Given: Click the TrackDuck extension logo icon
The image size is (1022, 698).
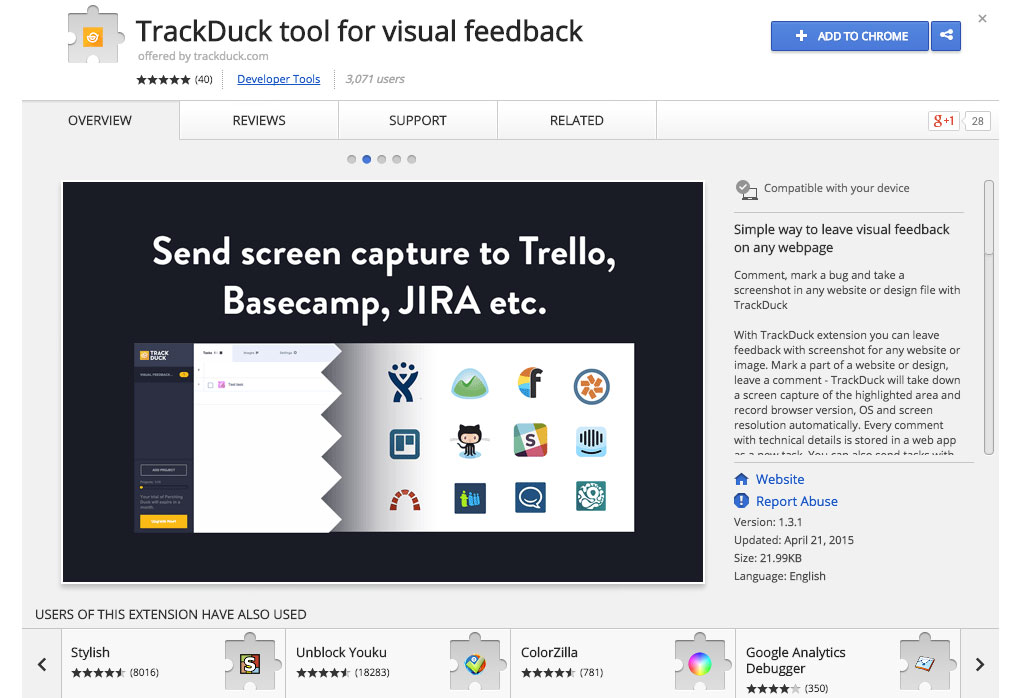Looking at the screenshot, I should 92,38.
